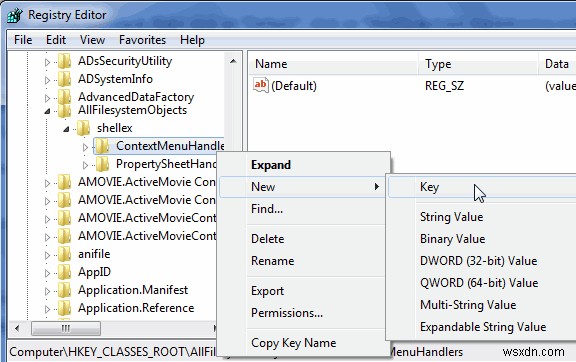This screenshot has width=576, height=362.
Task: Expand the ContextMenuHandlers node arrow
Action: click(85, 147)
